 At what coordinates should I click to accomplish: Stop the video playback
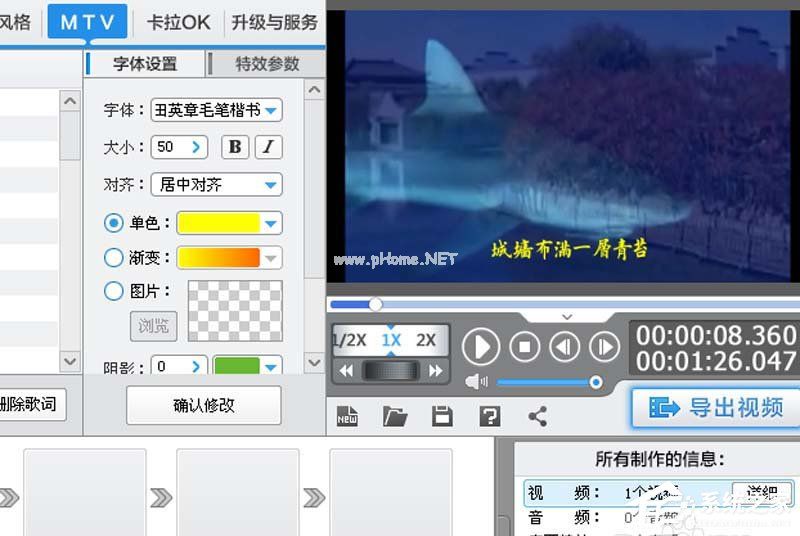click(x=524, y=347)
